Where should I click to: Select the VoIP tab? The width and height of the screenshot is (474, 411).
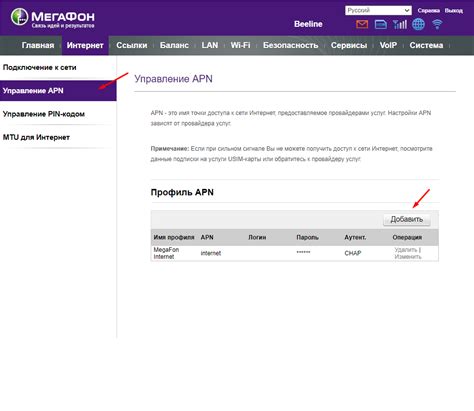click(x=388, y=45)
